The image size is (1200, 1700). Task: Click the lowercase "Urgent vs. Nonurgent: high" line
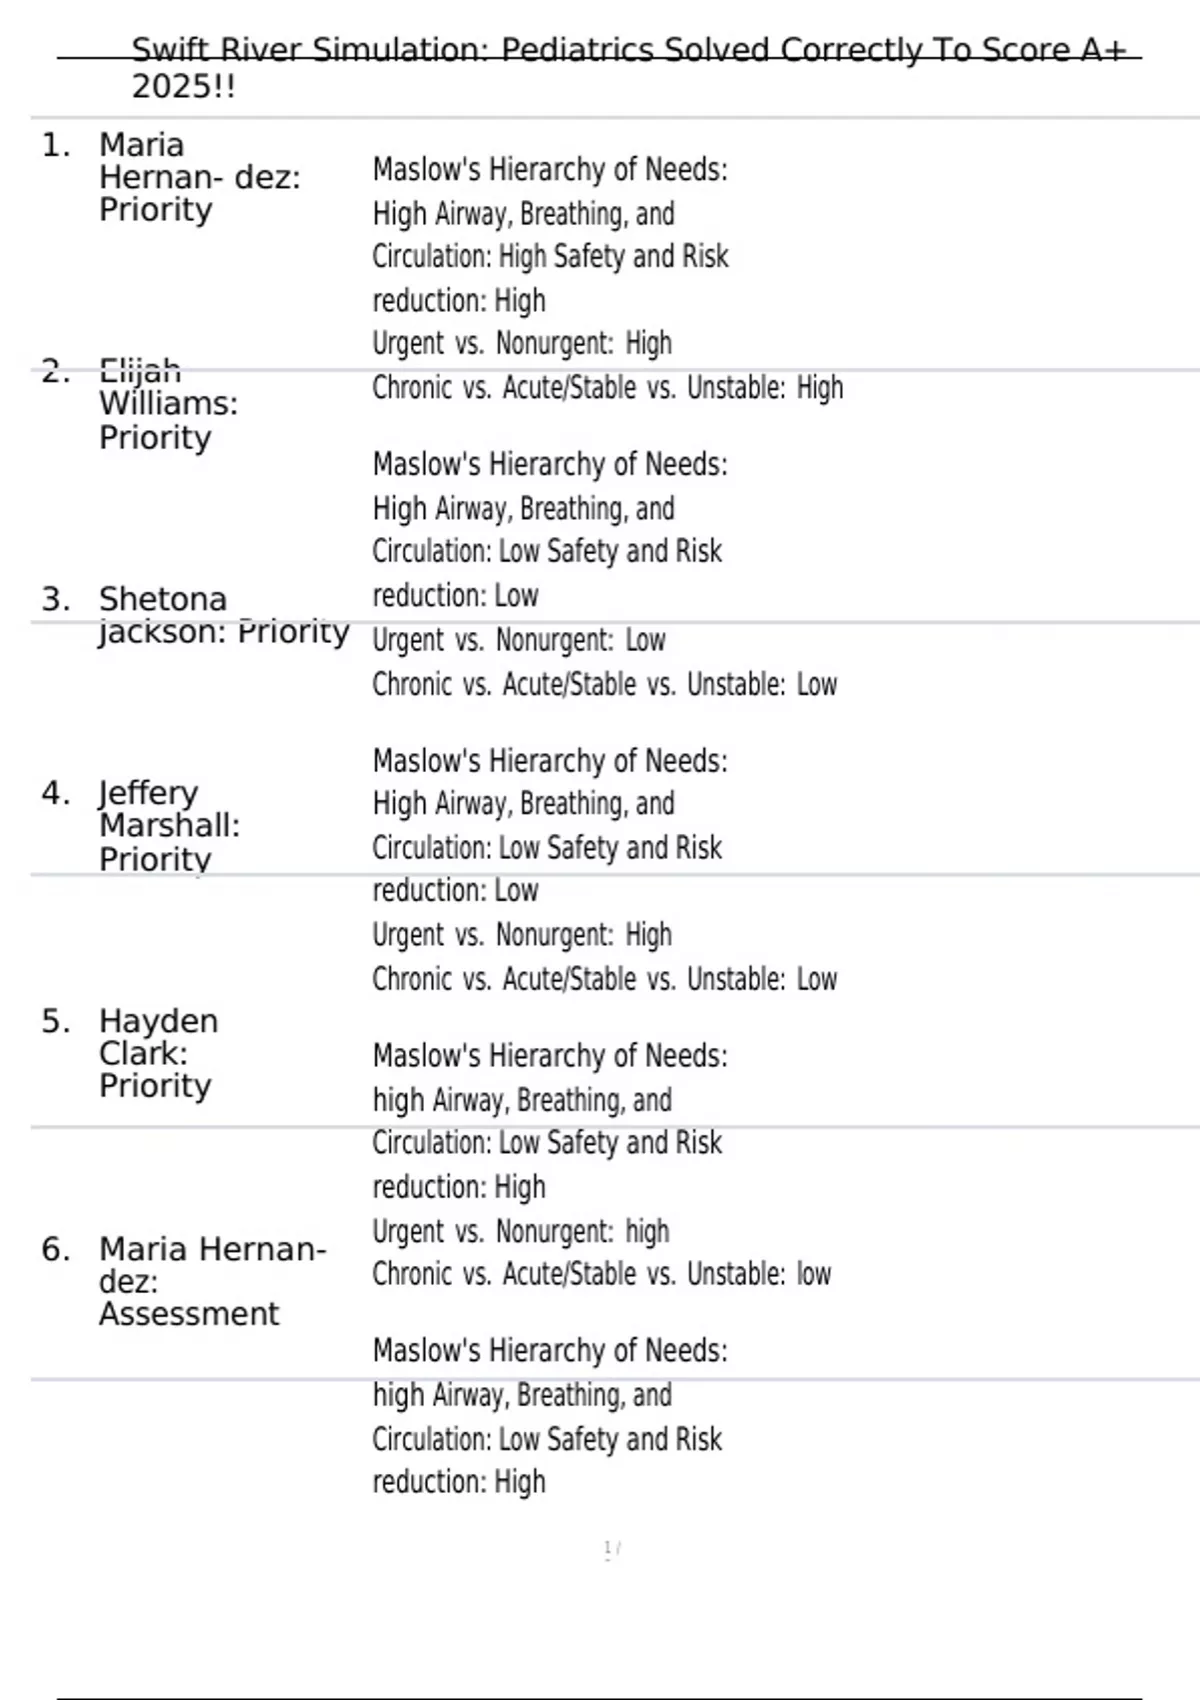[x=520, y=1231]
